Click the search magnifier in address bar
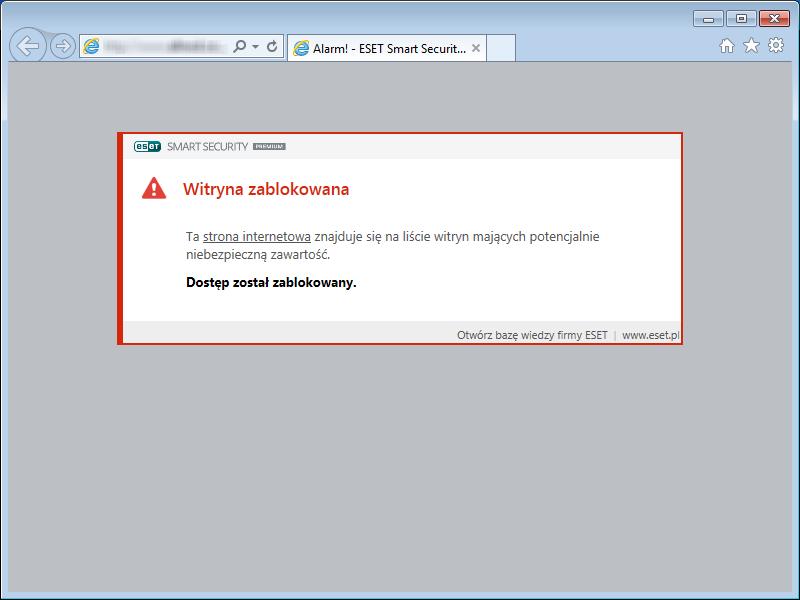Screen dimensions: 800x600 [239, 46]
